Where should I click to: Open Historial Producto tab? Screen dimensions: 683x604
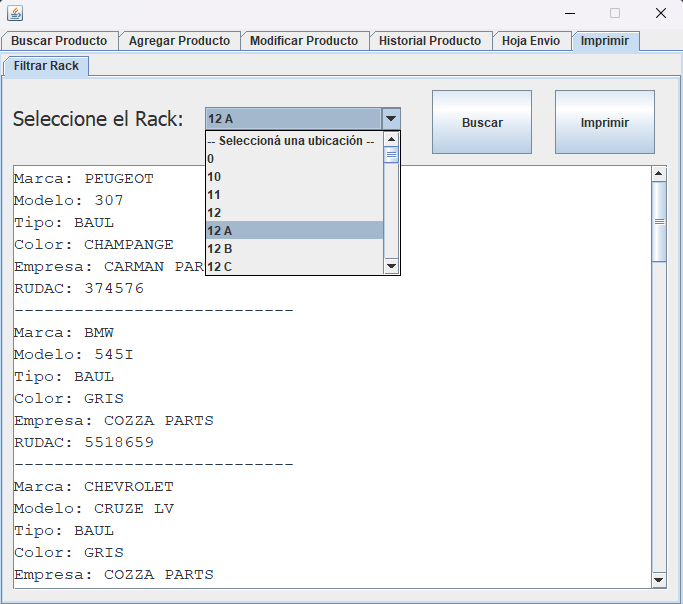(x=430, y=41)
